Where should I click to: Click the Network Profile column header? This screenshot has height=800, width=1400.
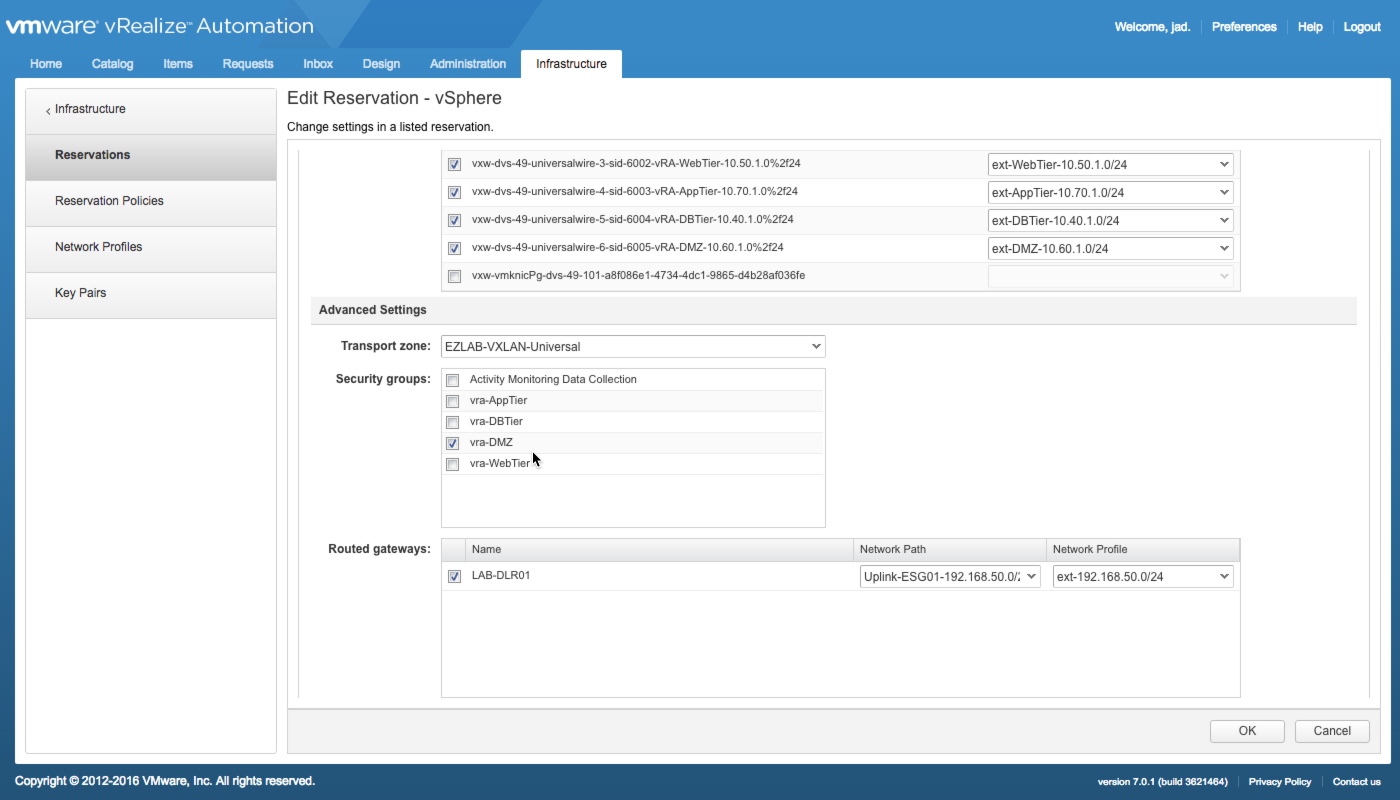(1143, 550)
